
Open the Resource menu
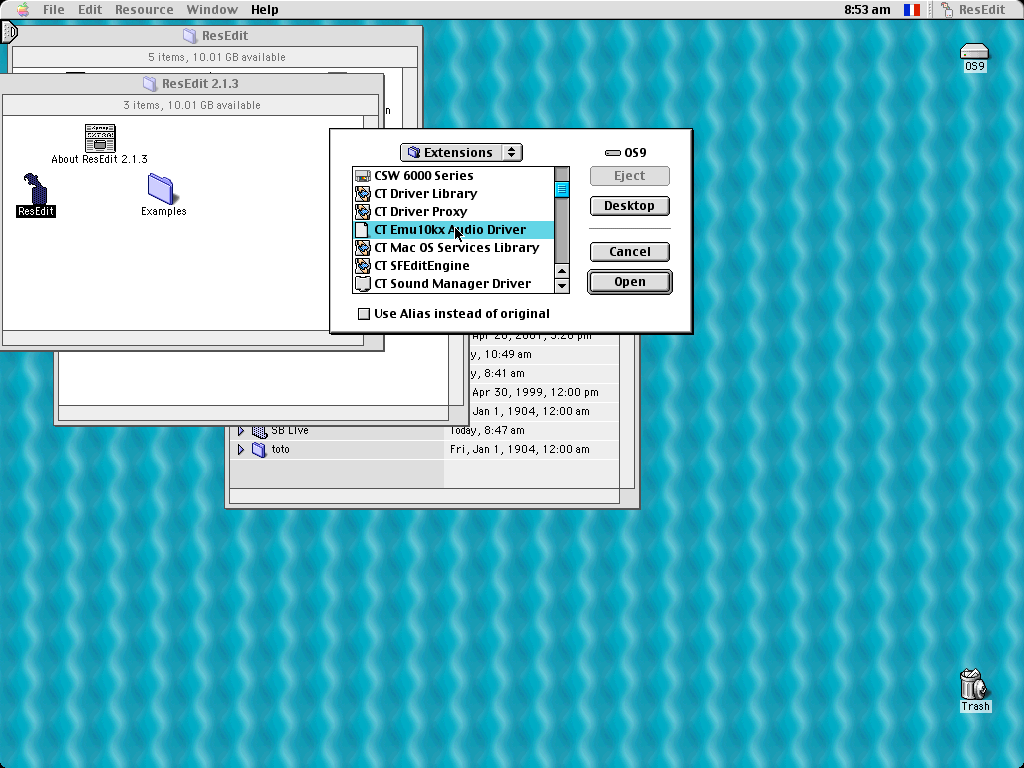[144, 10]
